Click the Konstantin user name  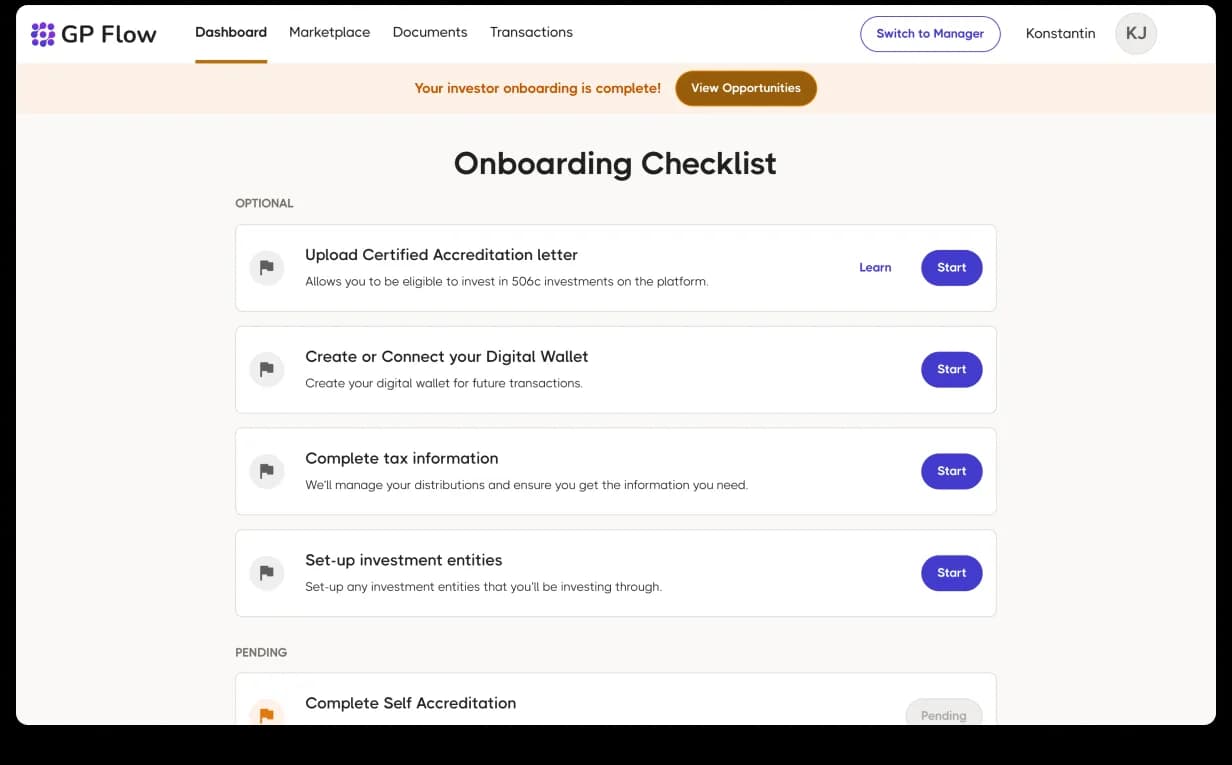click(1061, 33)
